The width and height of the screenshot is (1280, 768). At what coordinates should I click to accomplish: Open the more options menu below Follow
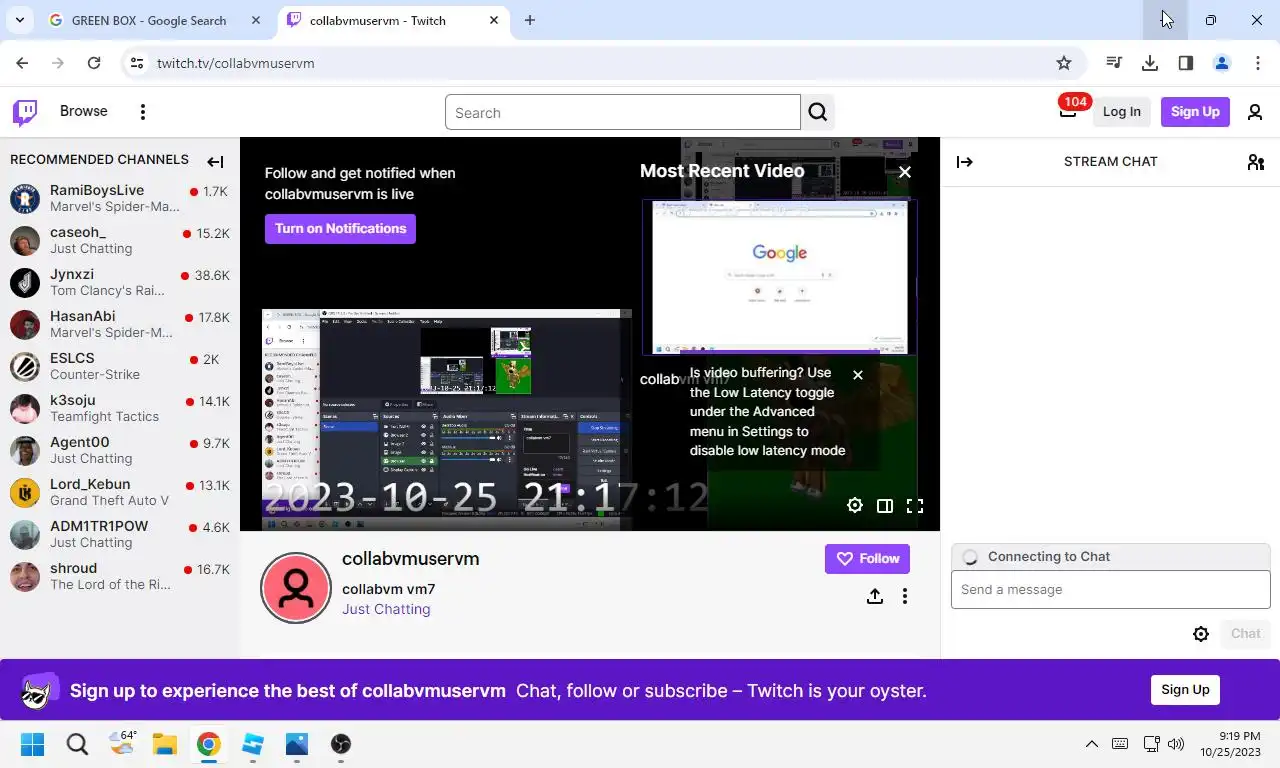[905, 596]
